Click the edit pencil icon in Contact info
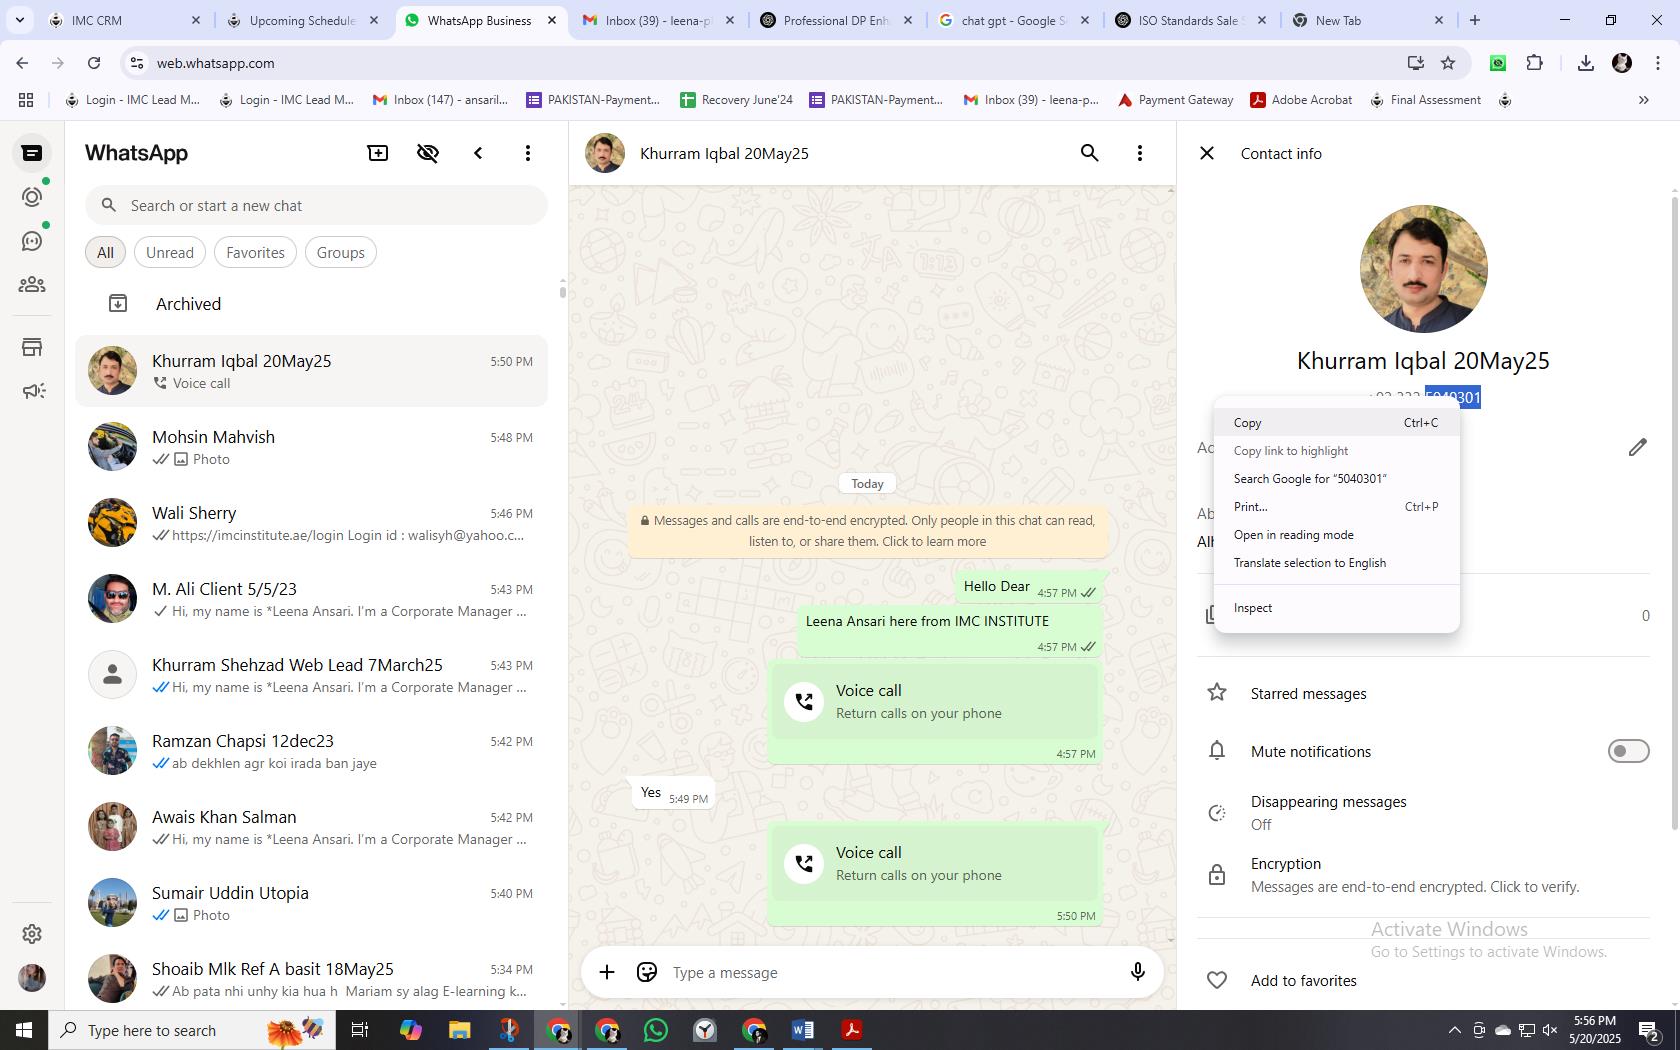This screenshot has height=1050, width=1680. click(1637, 447)
